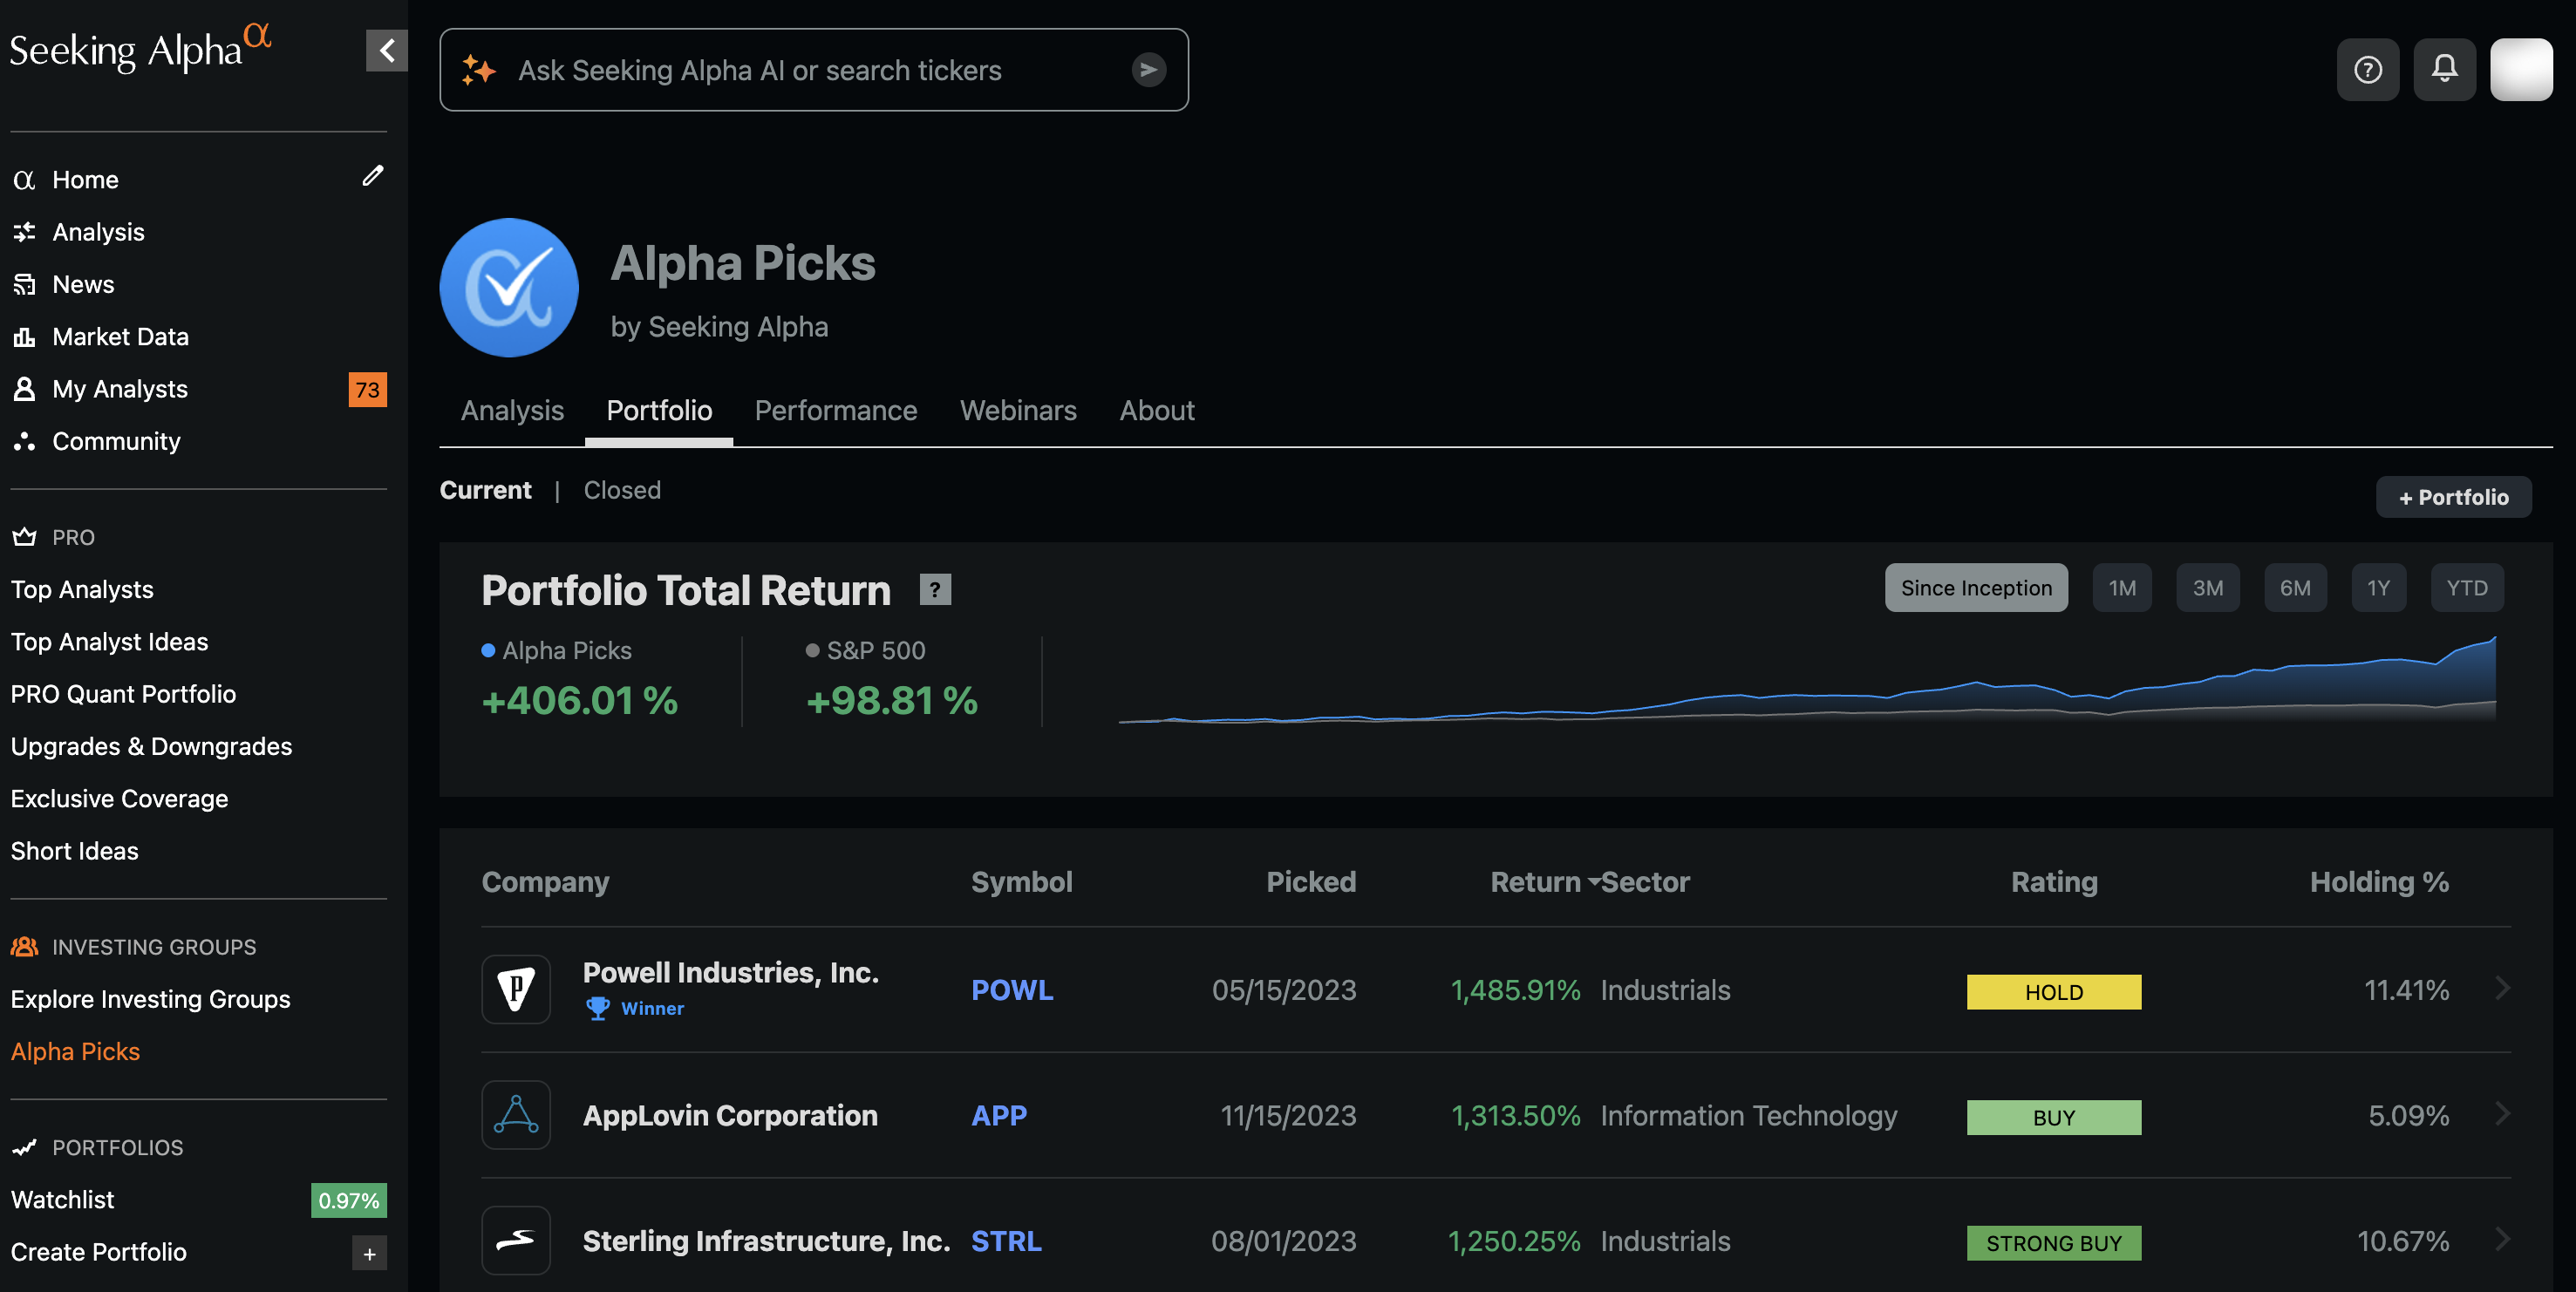Sort by Rating column header

click(2054, 882)
